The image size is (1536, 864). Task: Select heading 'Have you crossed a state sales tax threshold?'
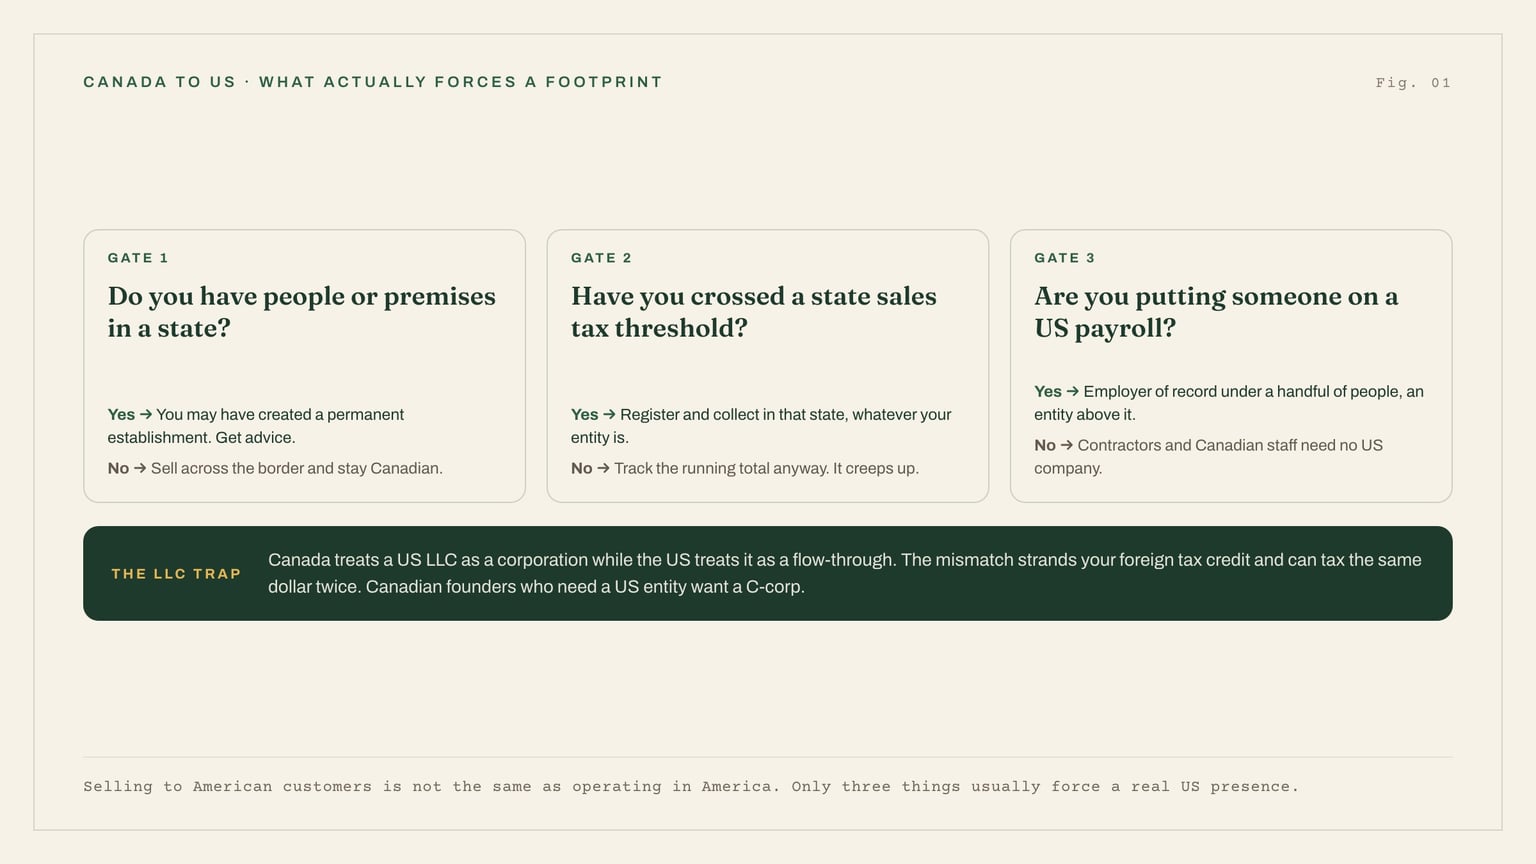point(754,312)
